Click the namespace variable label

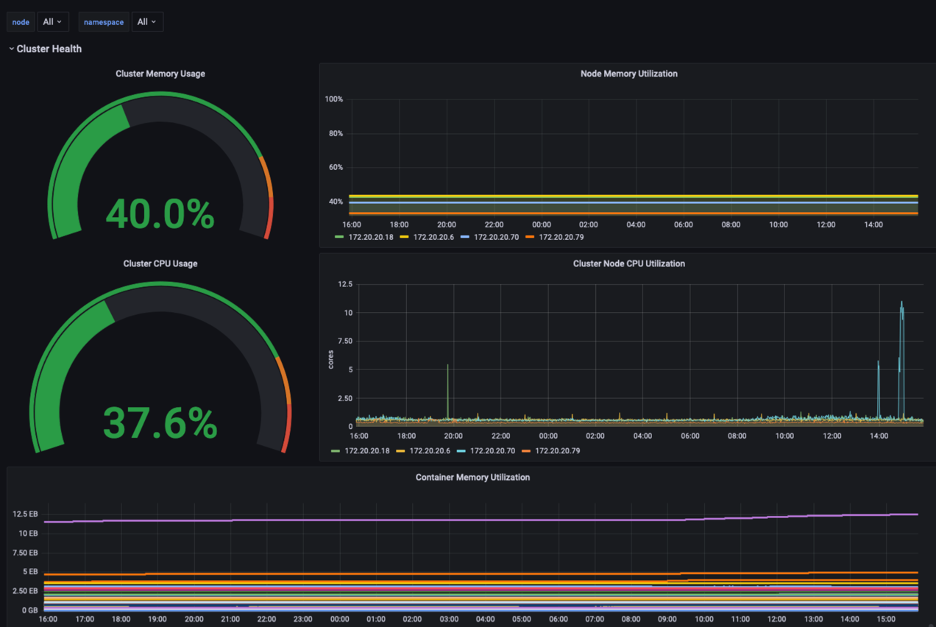104,22
